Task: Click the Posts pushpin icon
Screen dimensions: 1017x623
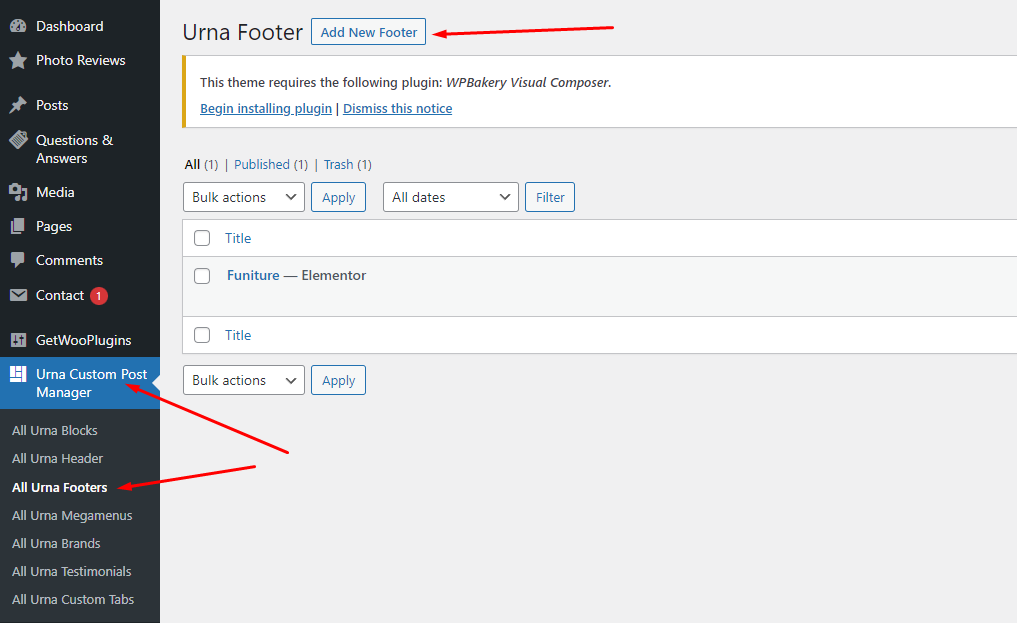Action: coord(18,105)
